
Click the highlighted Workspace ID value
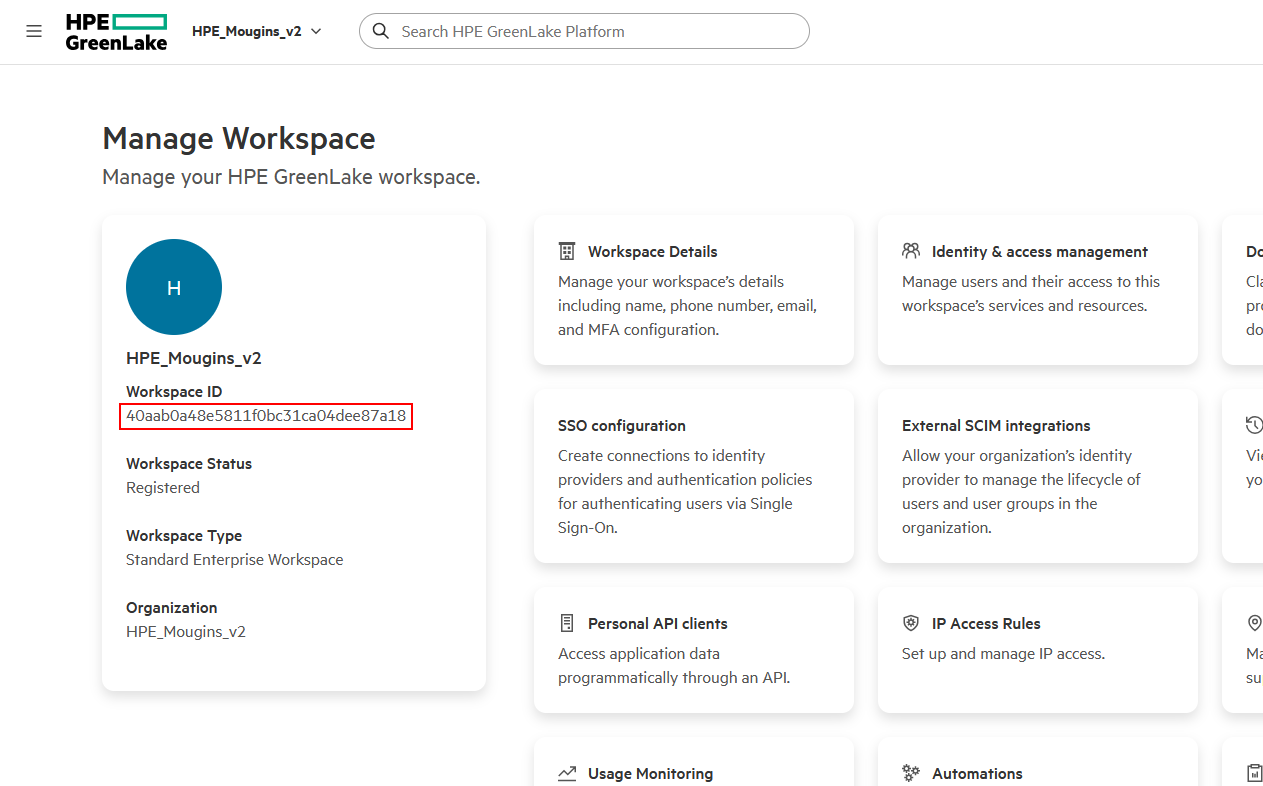tap(266, 416)
